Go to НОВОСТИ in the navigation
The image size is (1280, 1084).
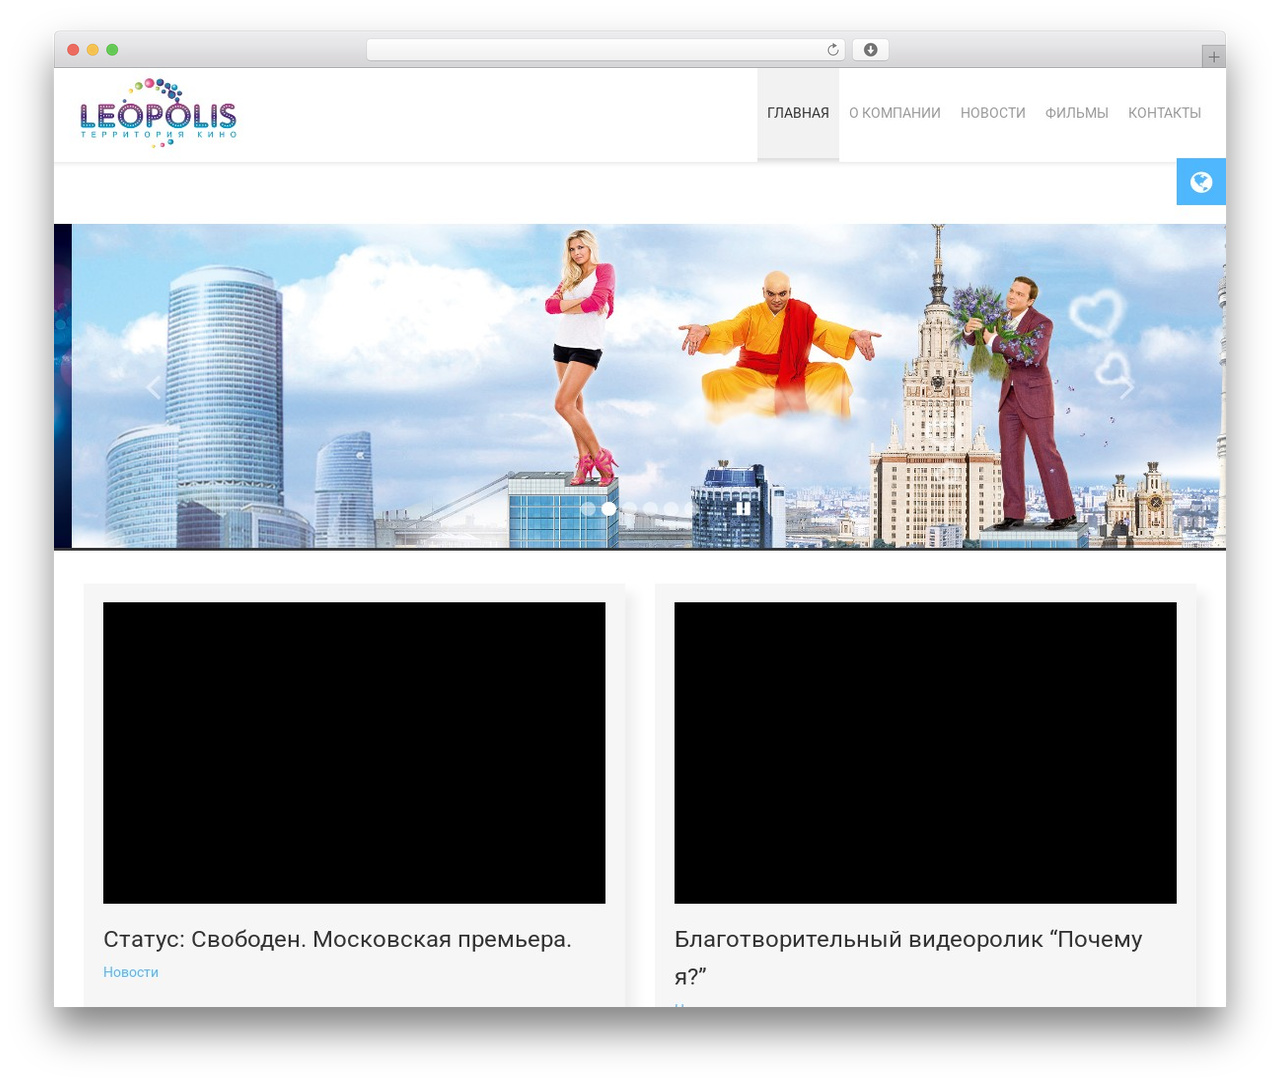(993, 113)
